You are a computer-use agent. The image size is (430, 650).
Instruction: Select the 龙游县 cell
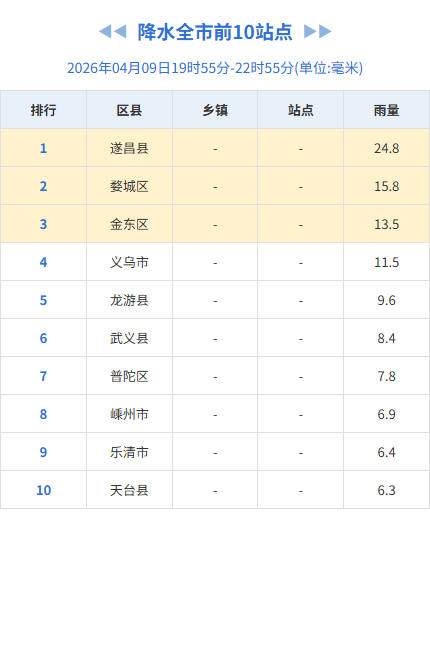click(129, 300)
